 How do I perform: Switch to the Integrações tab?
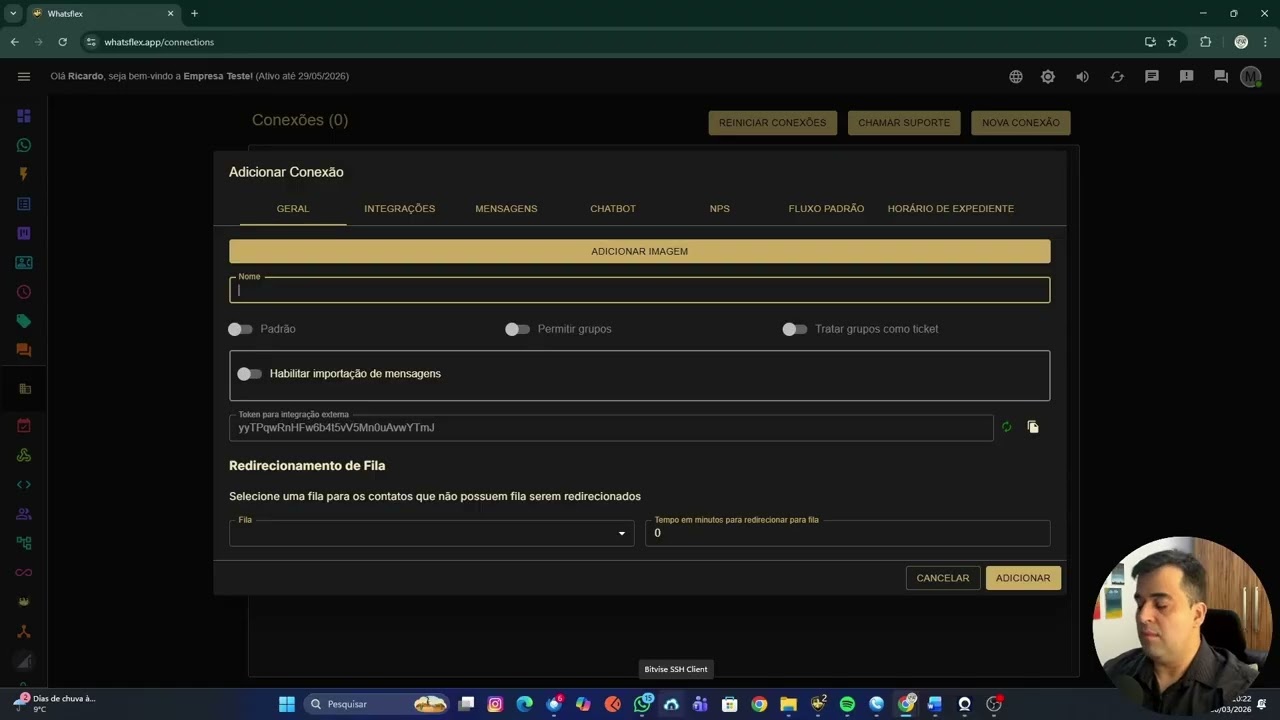400,208
